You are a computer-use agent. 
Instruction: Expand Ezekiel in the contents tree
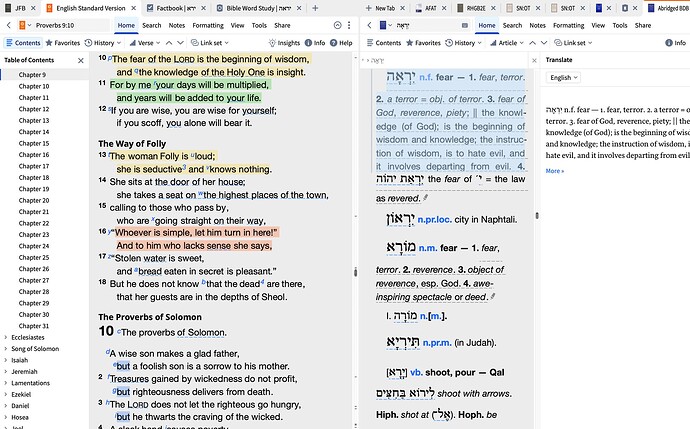click(x=6, y=395)
